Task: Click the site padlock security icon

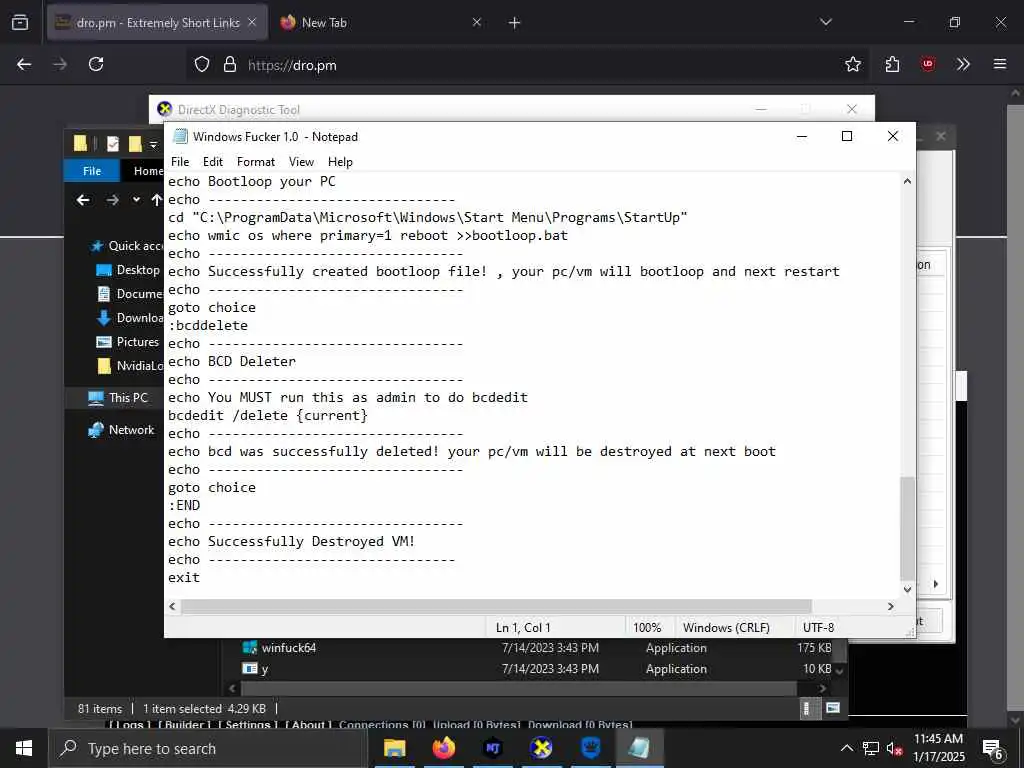Action: tap(229, 64)
